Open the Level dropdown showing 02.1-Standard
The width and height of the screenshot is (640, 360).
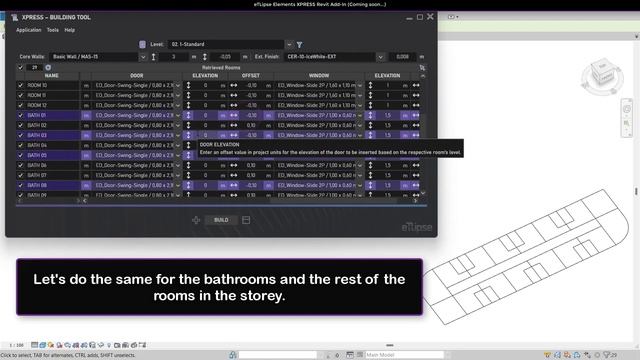click(x=289, y=44)
